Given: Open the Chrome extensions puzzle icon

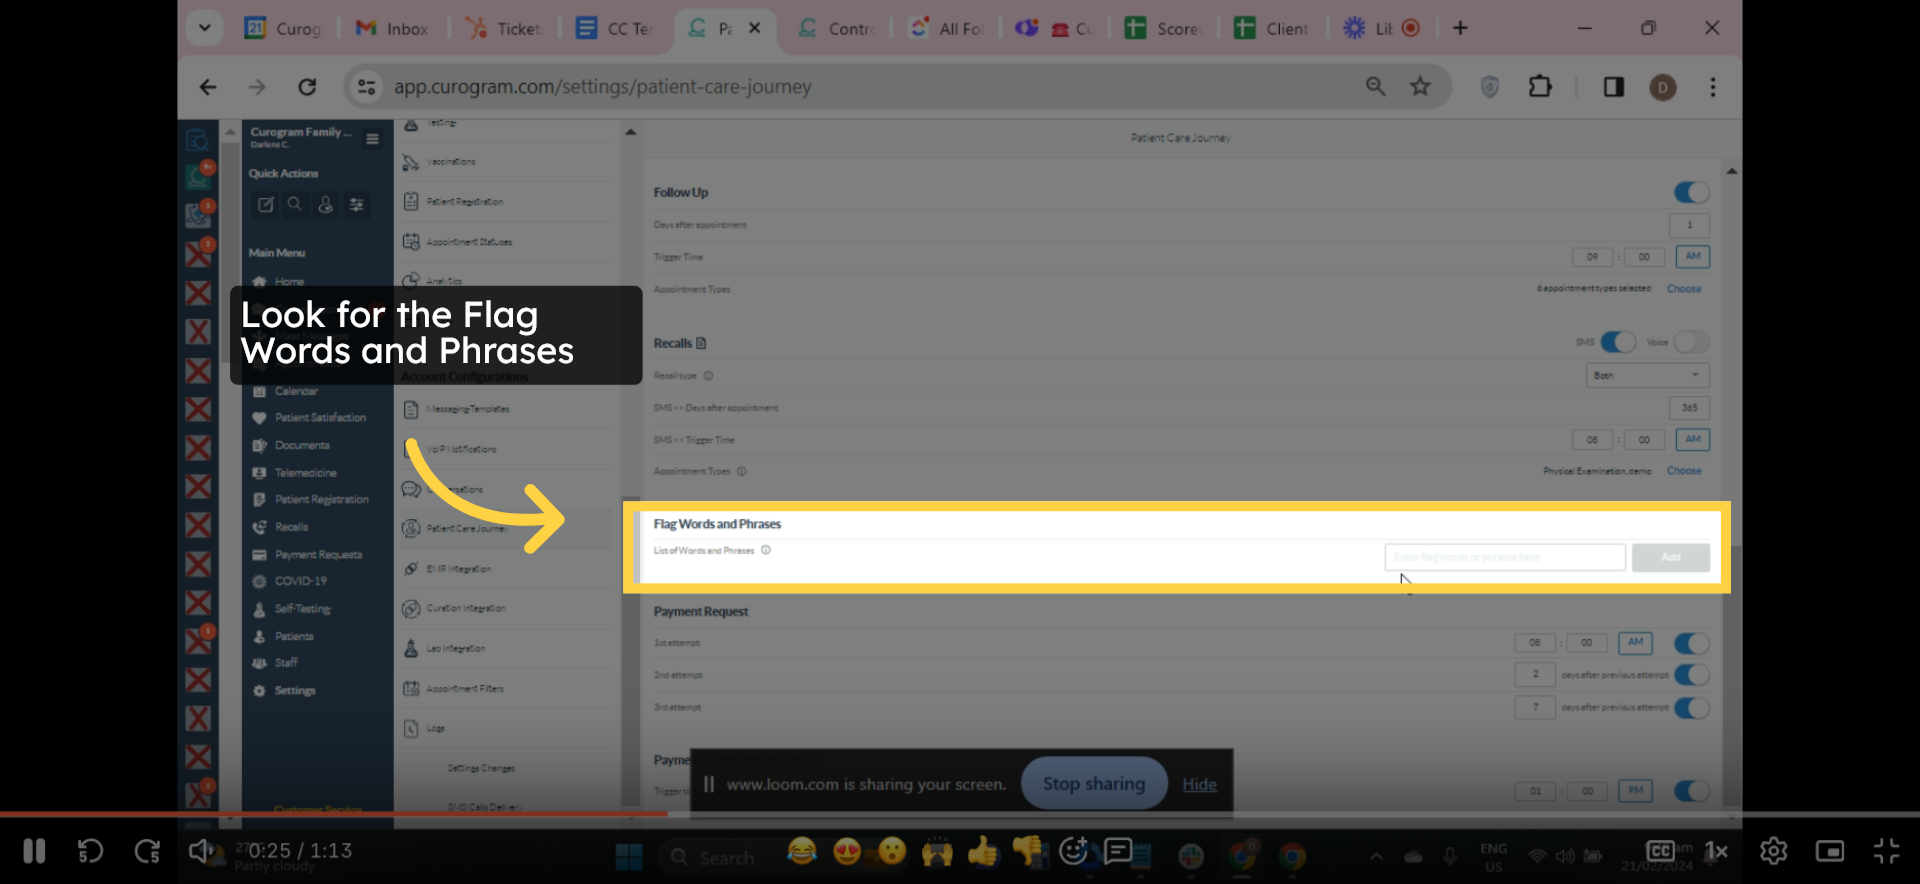Looking at the screenshot, I should pyautogui.click(x=1540, y=87).
